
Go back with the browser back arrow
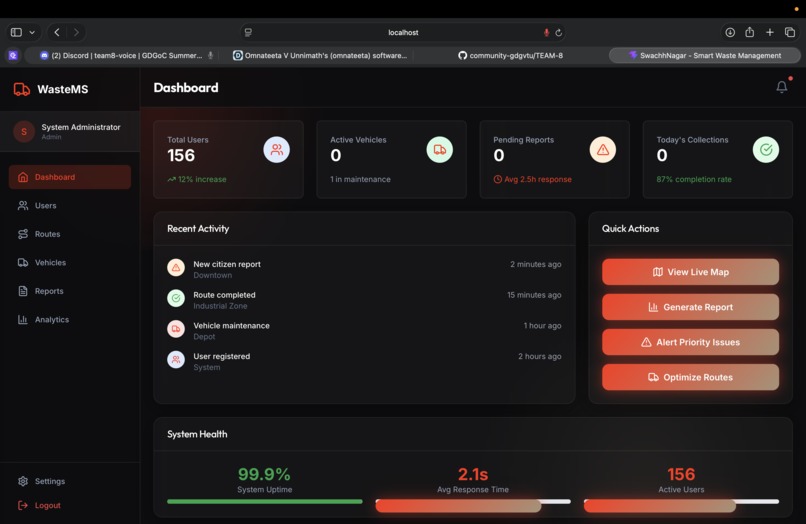click(57, 32)
